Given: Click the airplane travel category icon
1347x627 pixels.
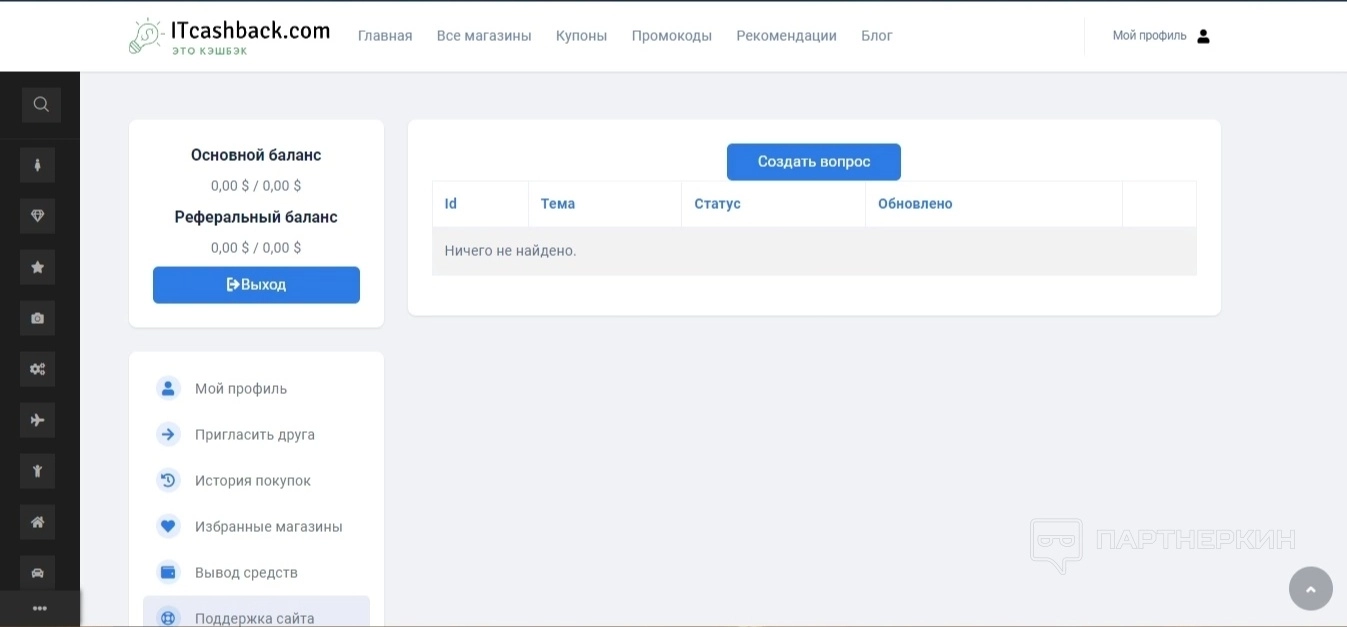Looking at the screenshot, I should [x=37, y=420].
